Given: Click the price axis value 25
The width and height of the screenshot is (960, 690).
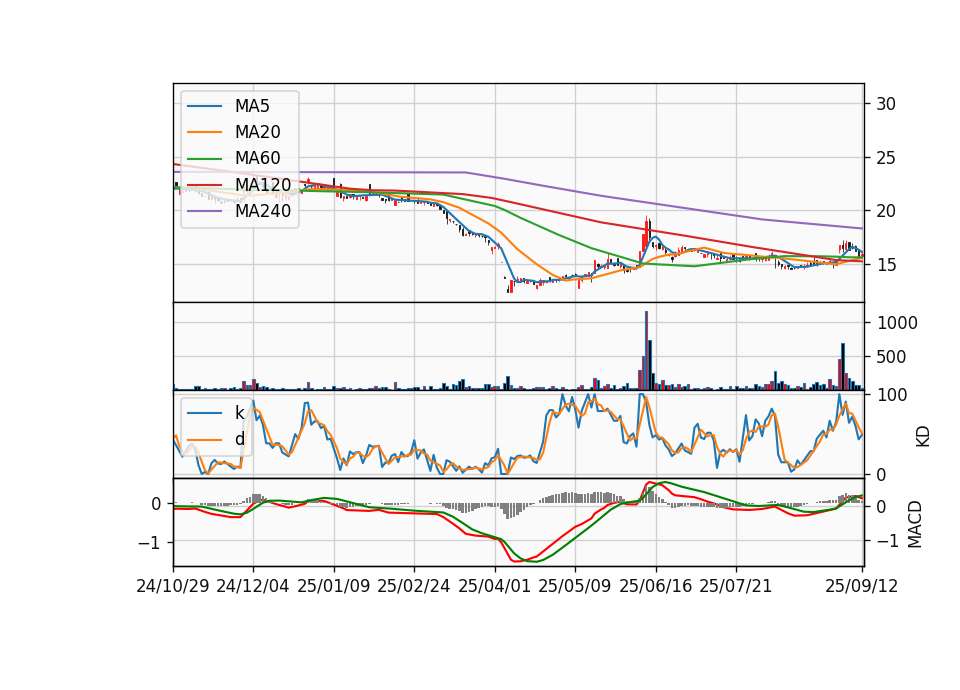Looking at the screenshot, I should (x=886, y=158).
